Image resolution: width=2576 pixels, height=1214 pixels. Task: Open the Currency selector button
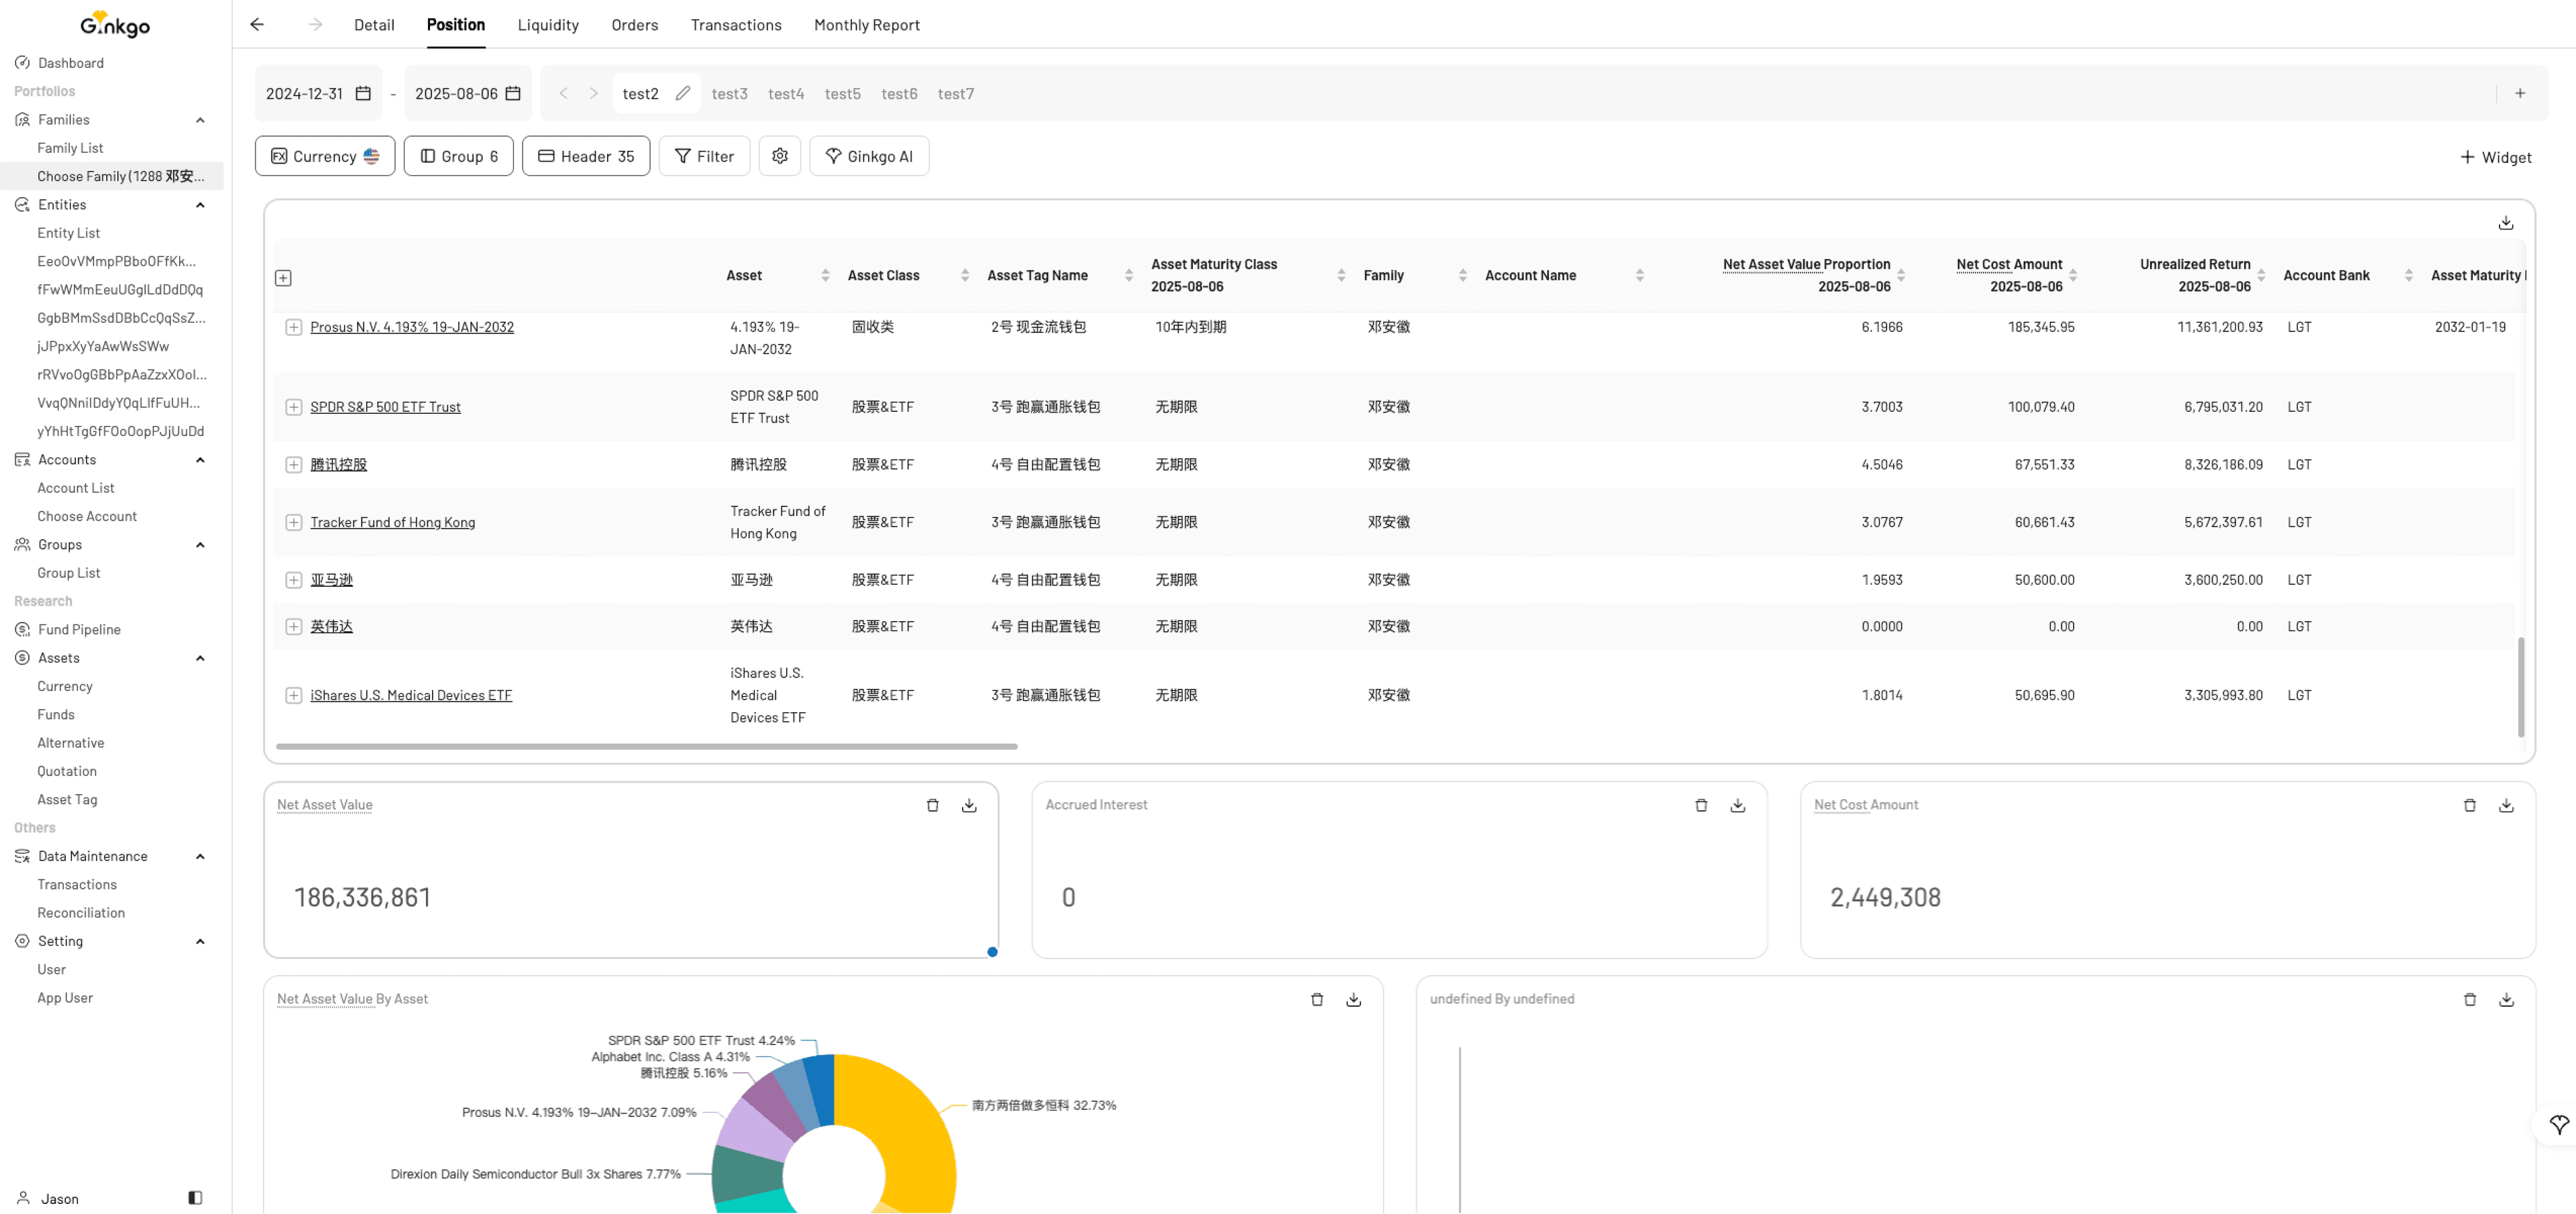pos(325,156)
